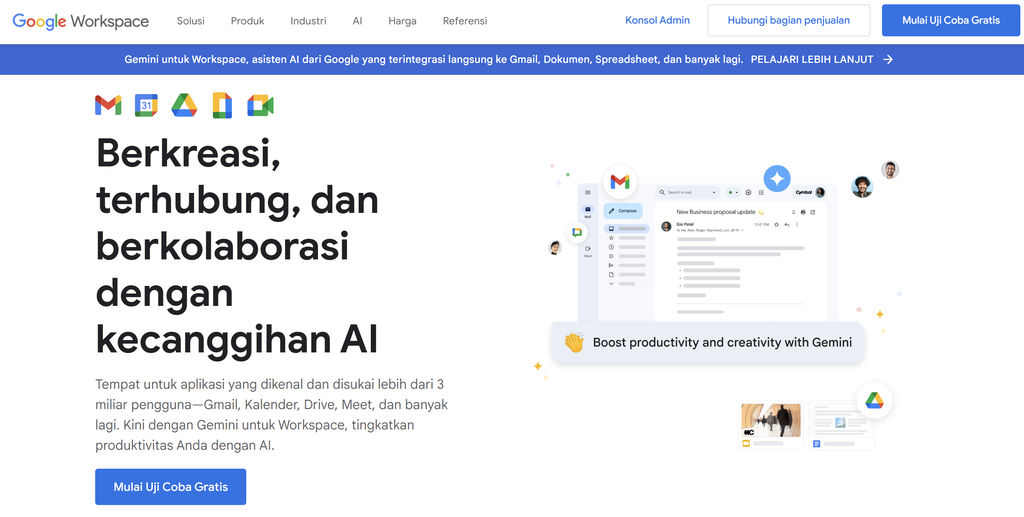This screenshot has height=517, width=1024.
Task: Click the Google Meet icon above the headline
Action: 260,105
